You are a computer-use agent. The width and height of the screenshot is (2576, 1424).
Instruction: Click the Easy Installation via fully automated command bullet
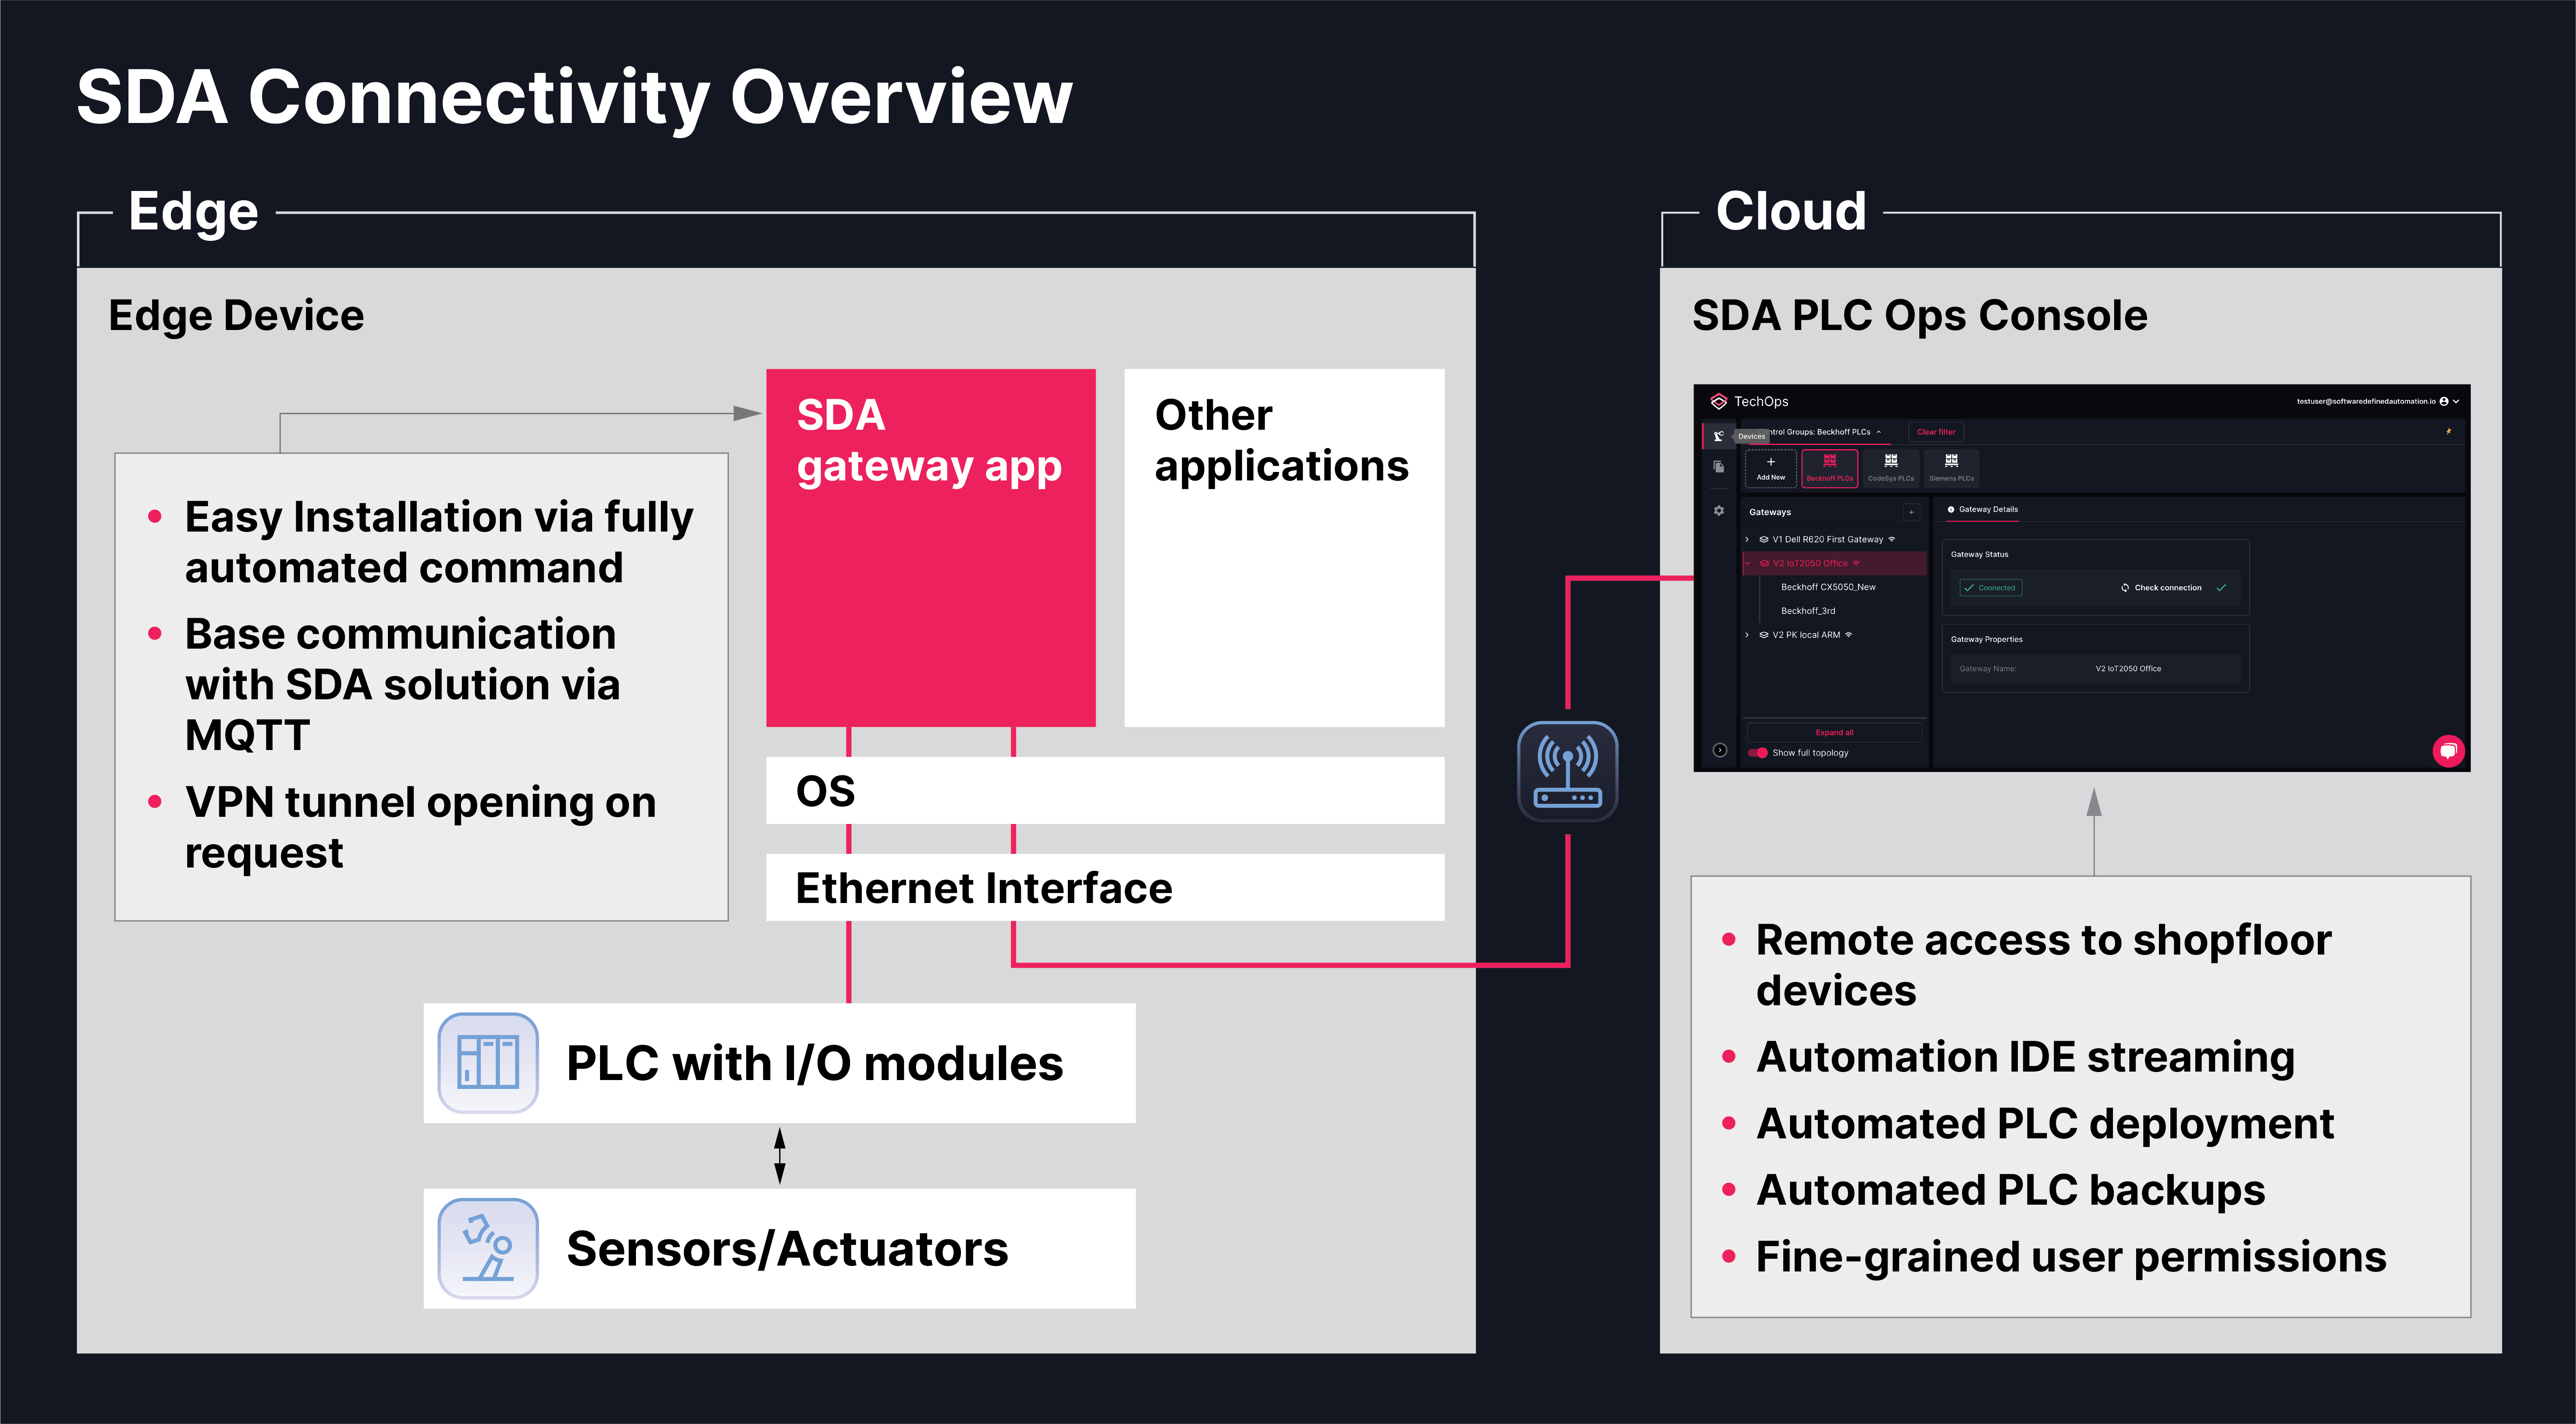[438, 543]
